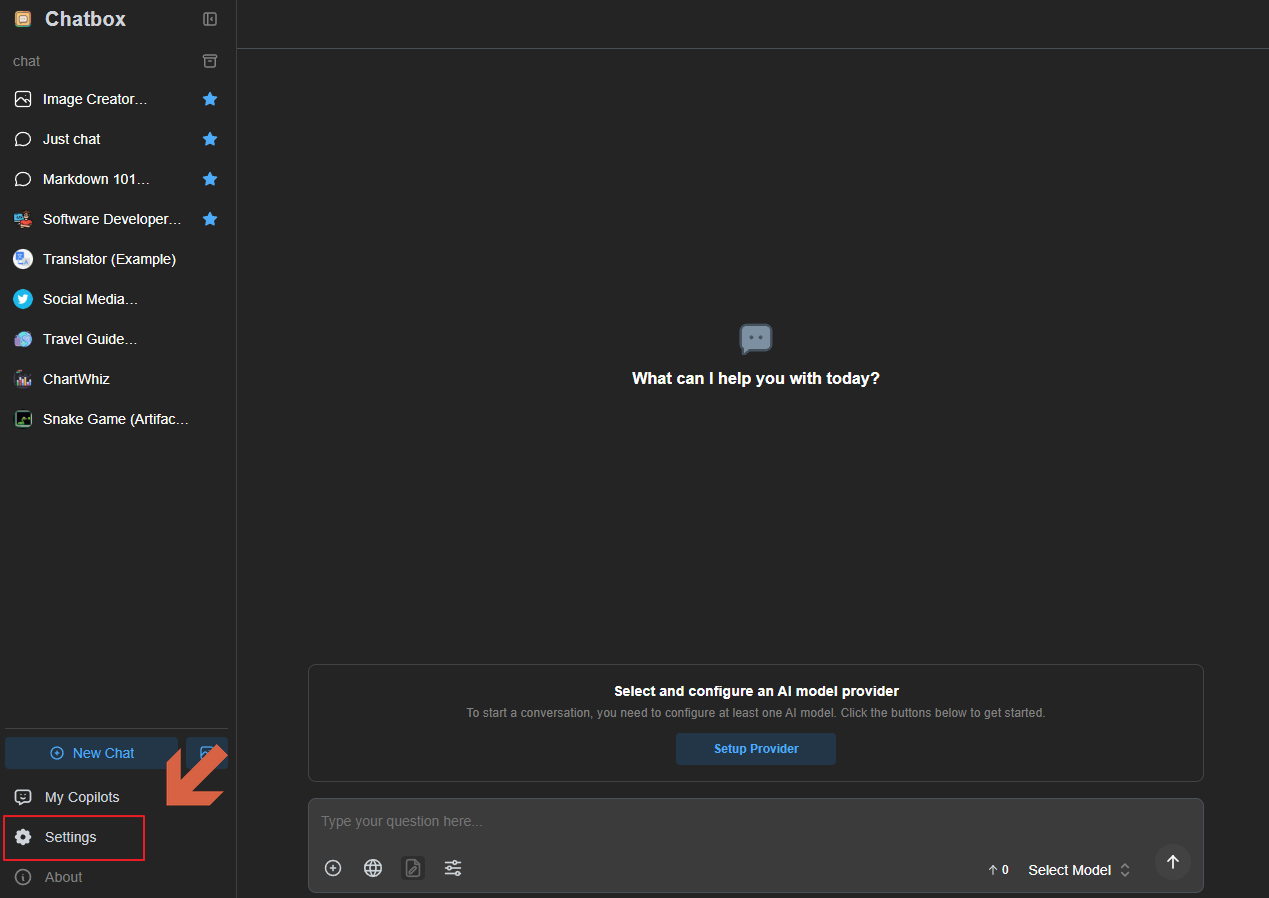Open Settings with the gear icon
Screen dimensions: 1269x898
click(x=23, y=837)
